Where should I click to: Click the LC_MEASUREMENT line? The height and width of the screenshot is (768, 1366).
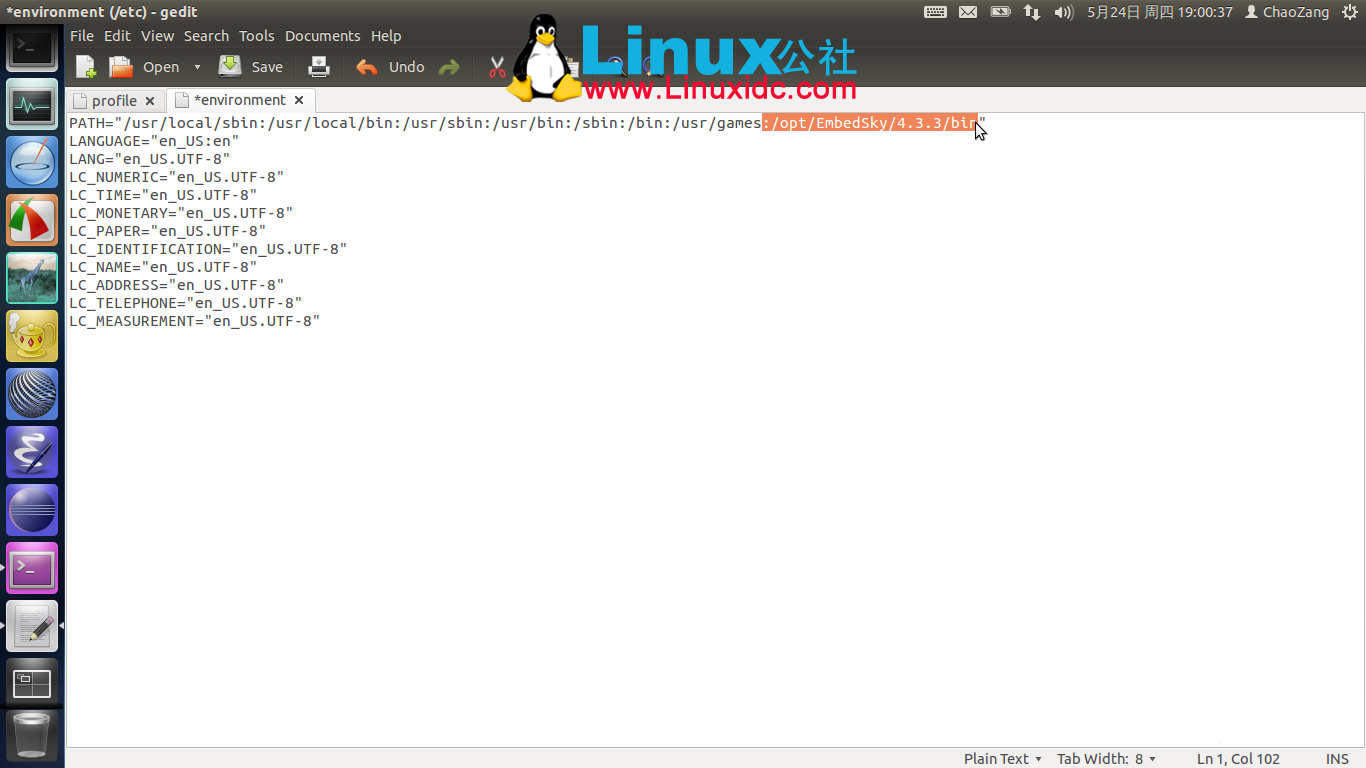click(x=194, y=321)
